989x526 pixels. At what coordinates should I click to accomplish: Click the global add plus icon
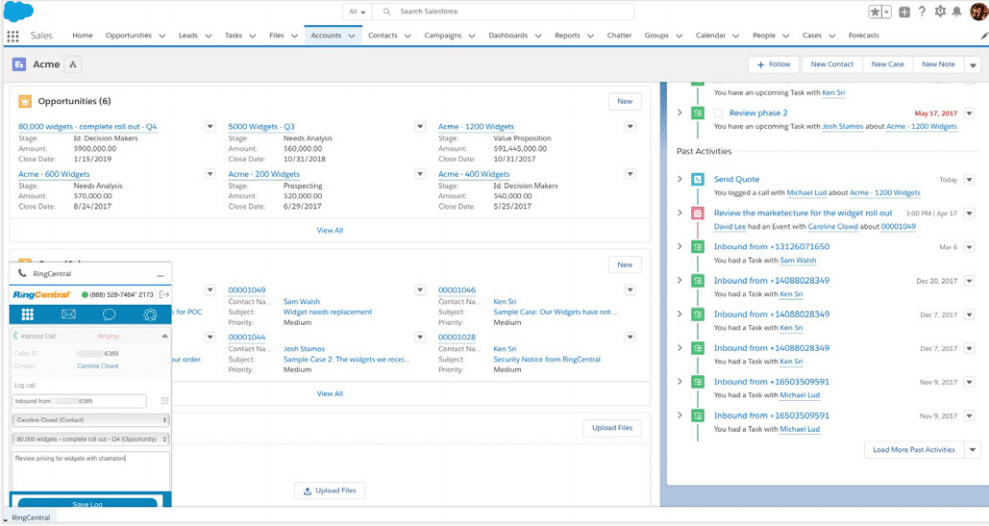click(x=904, y=12)
